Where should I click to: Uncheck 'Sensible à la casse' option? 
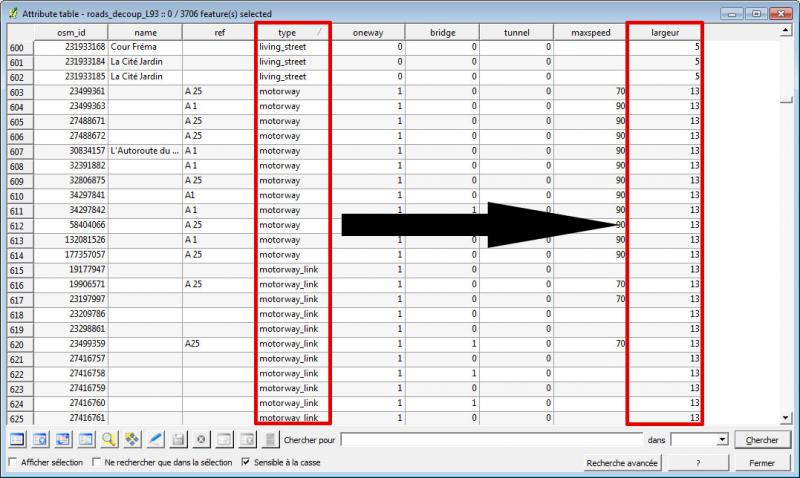pos(247,462)
